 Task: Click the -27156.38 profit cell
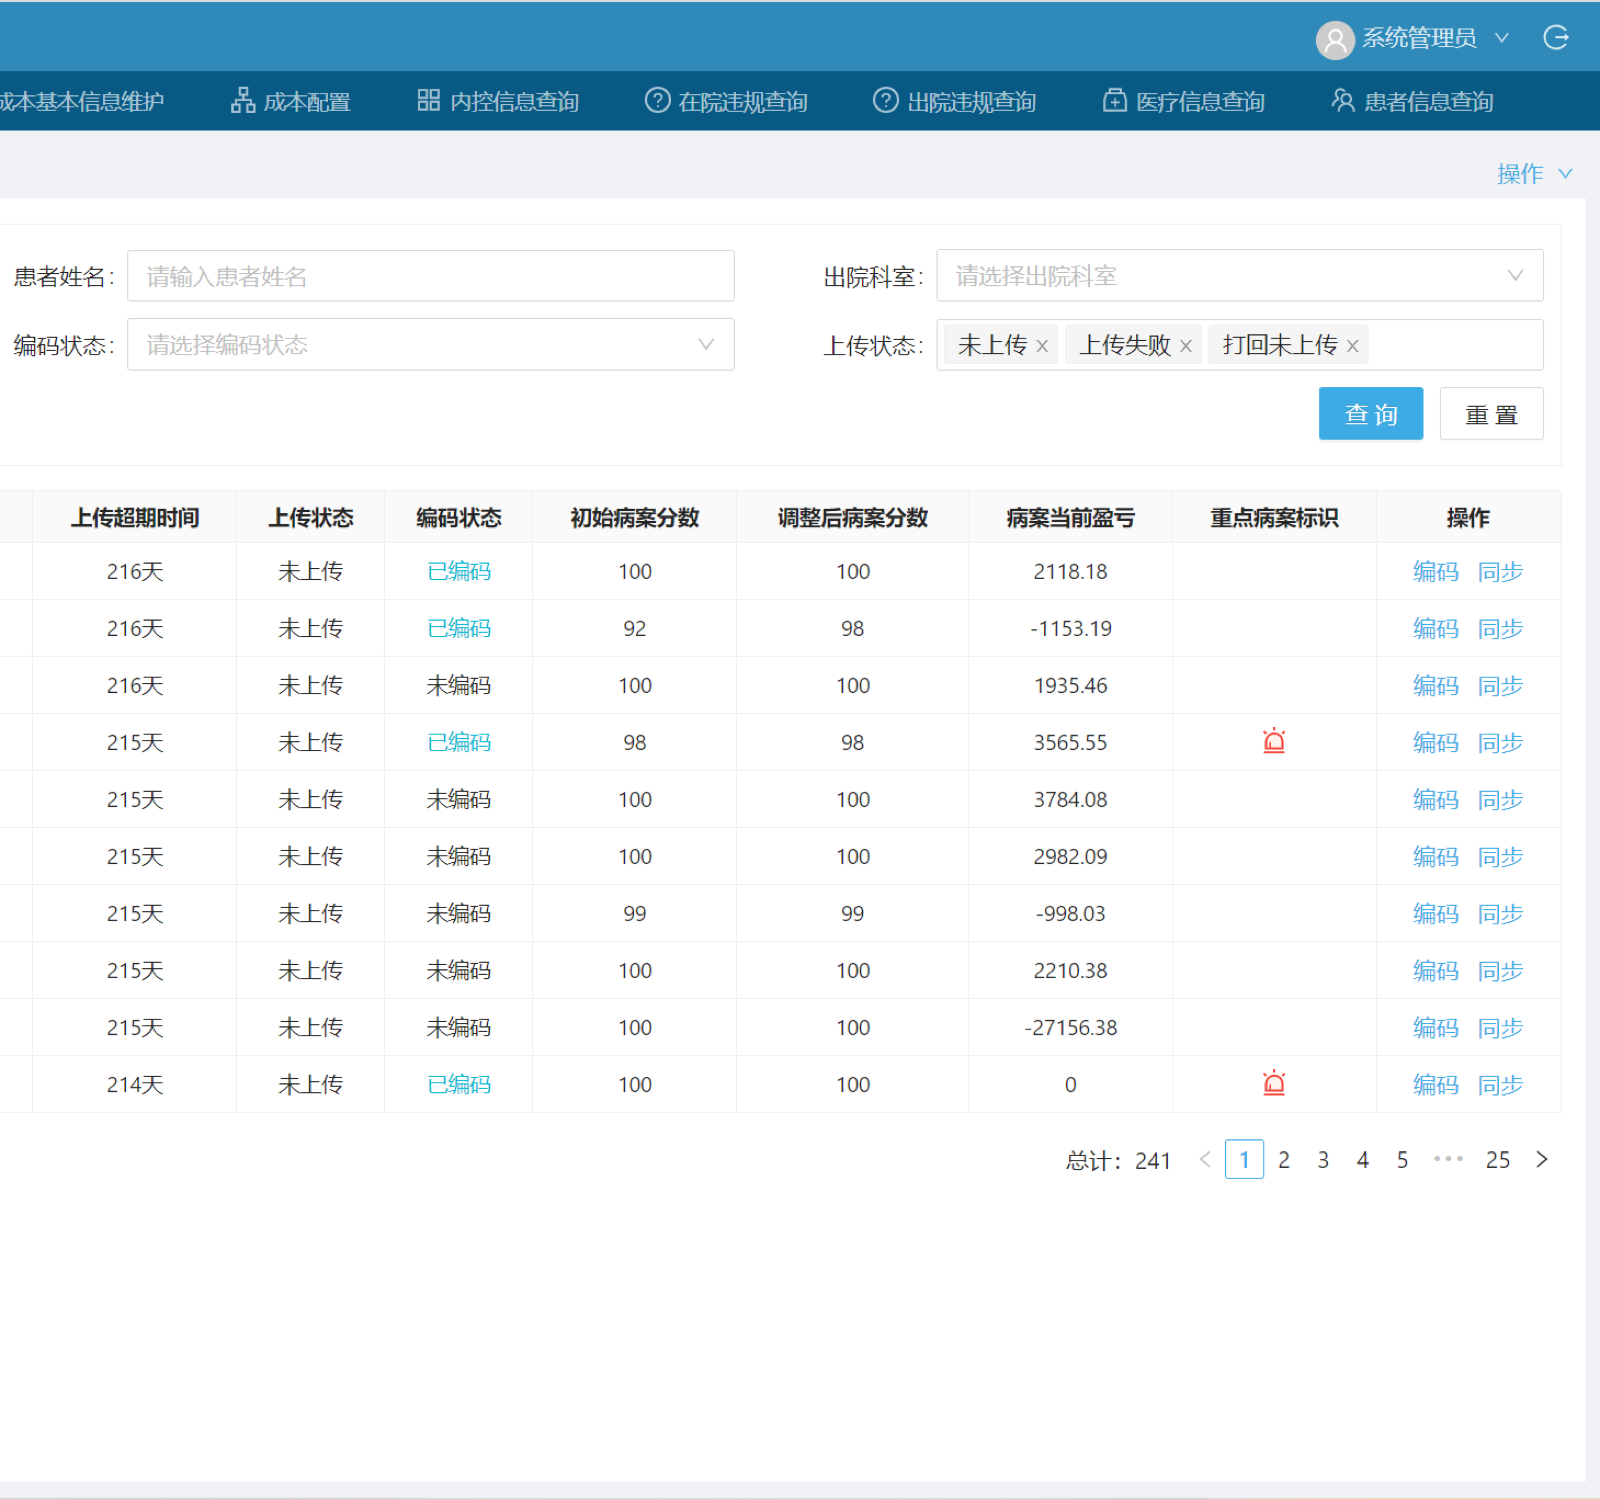(x=1070, y=1027)
